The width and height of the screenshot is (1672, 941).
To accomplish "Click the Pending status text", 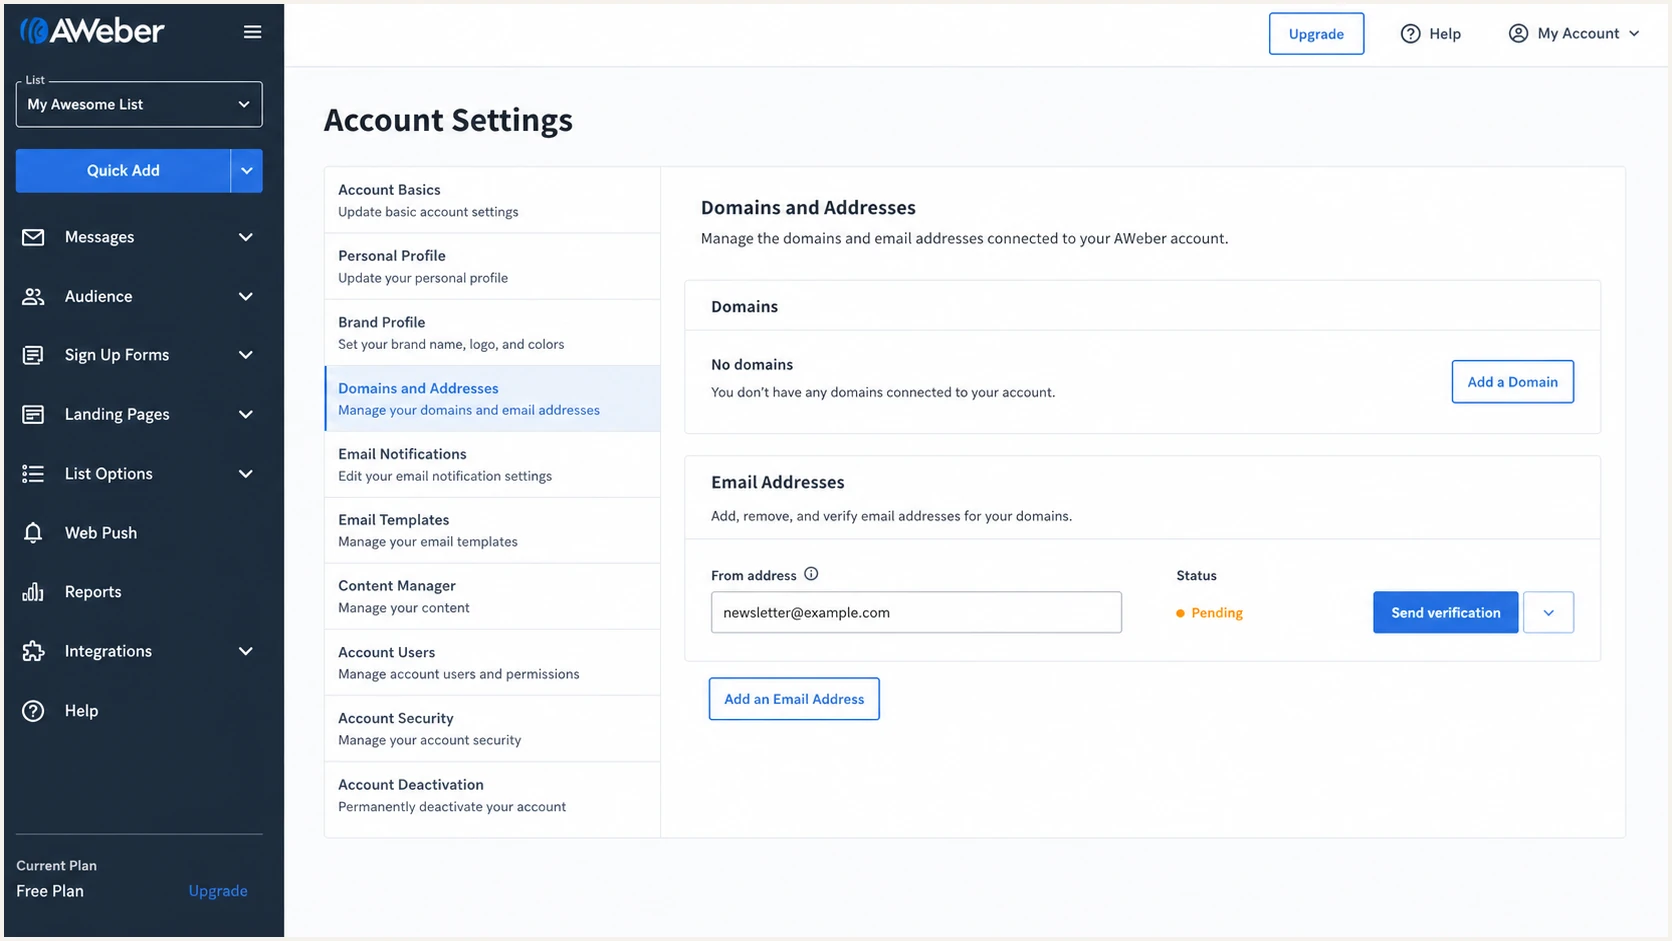I will pos(1217,612).
